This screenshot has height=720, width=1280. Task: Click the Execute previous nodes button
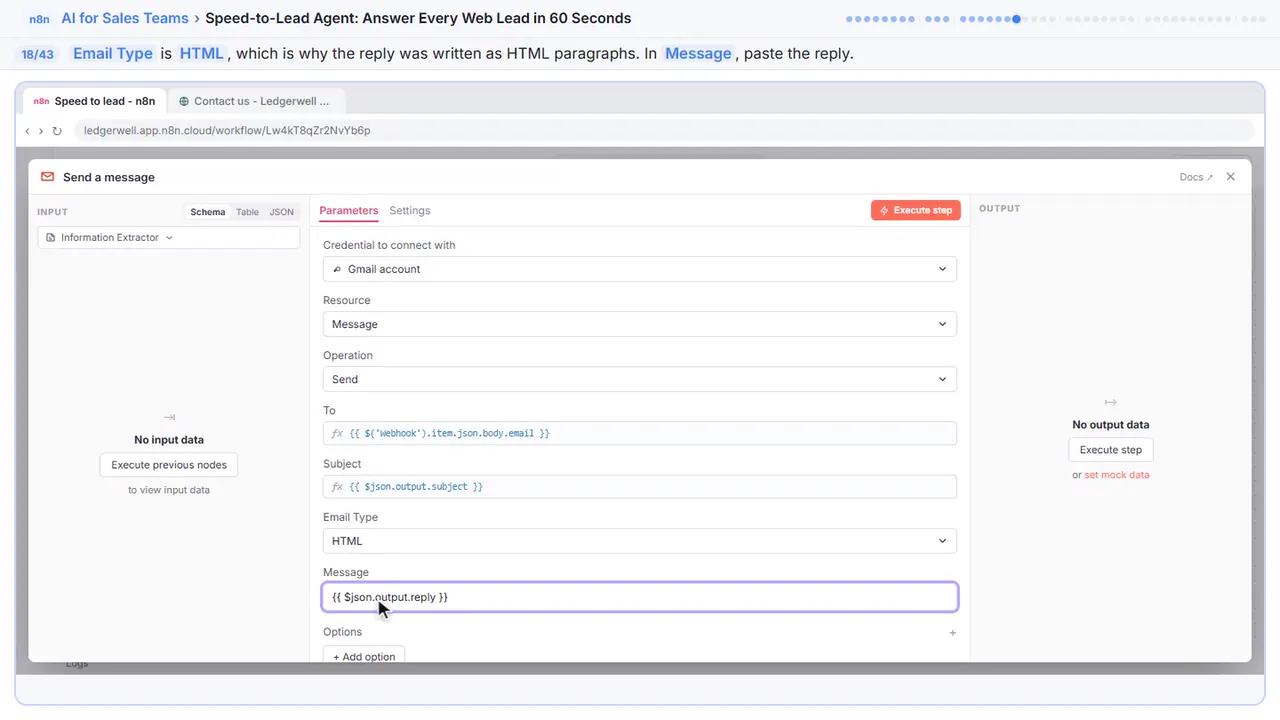169,465
